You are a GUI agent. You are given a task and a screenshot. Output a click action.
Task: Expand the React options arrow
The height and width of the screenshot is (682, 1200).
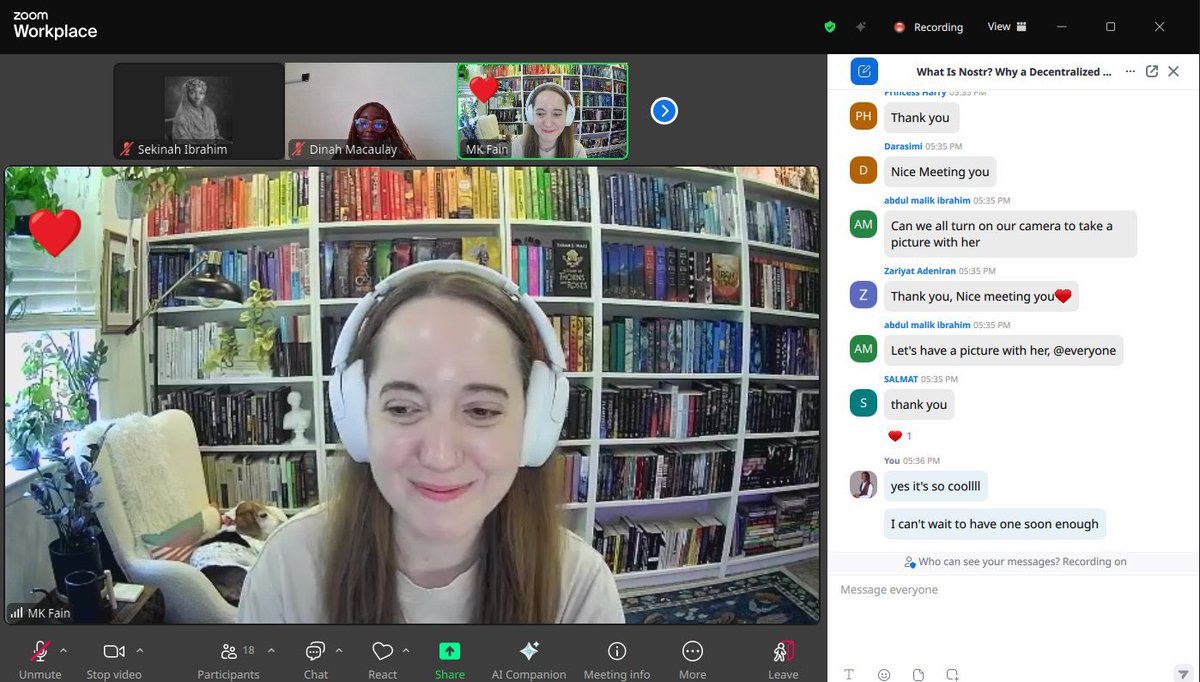coord(405,650)
